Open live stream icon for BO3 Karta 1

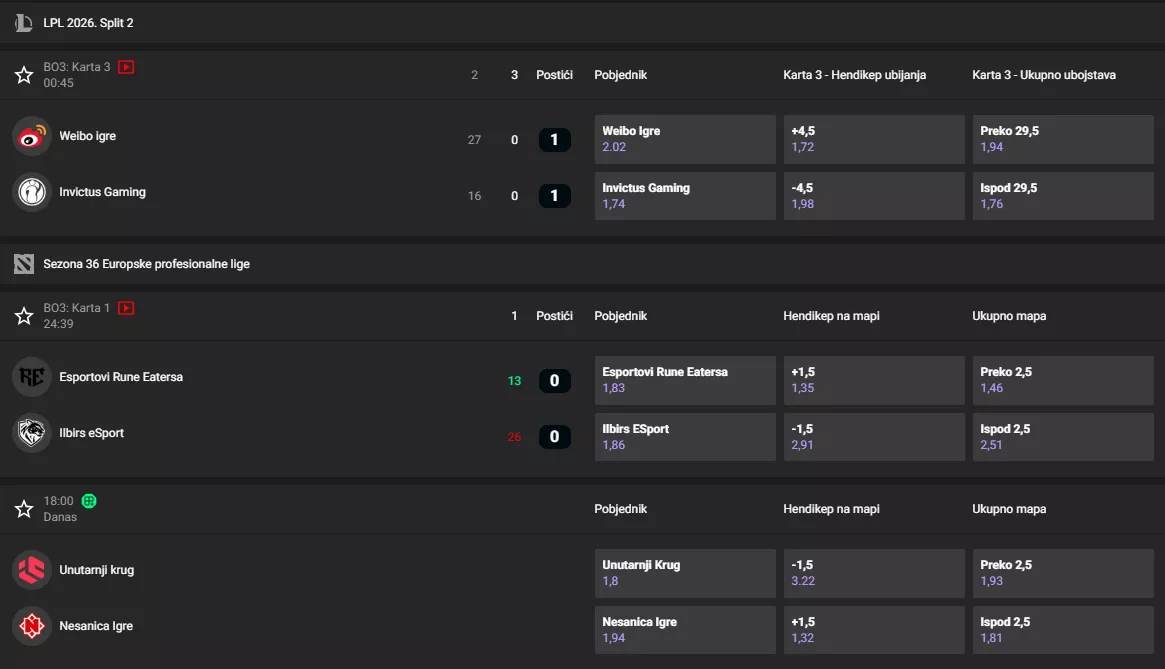click(126, 308)
